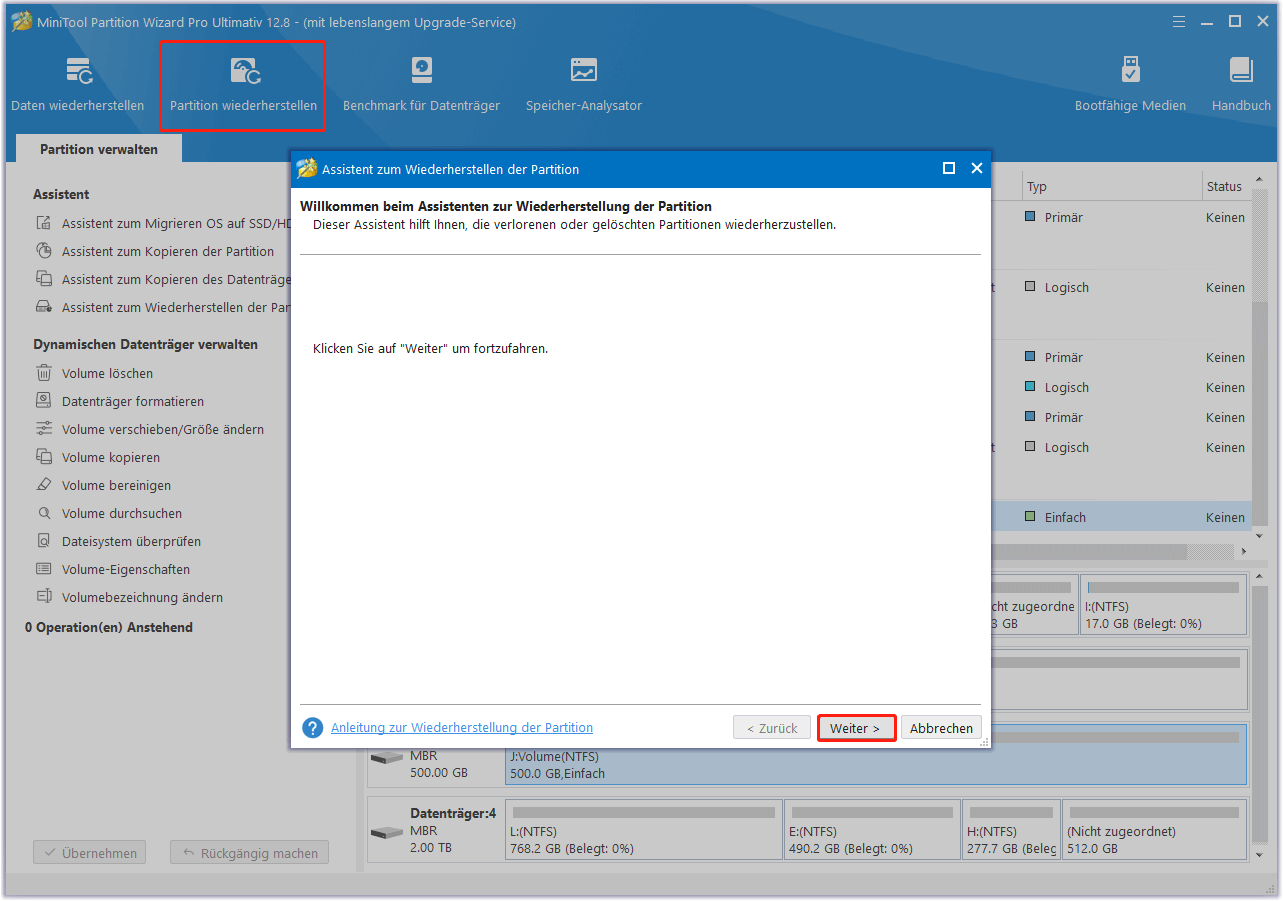Maximize the wizard dialog window
1283x901 pixels.
click(x=949, y=169)
